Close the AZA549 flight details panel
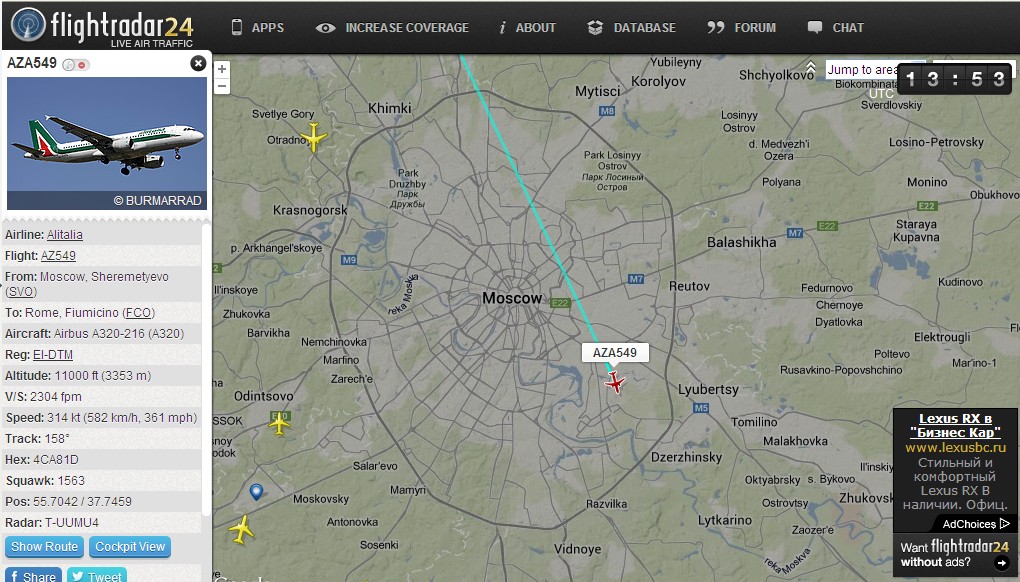The image size is (1020, 582). [198, 63]
